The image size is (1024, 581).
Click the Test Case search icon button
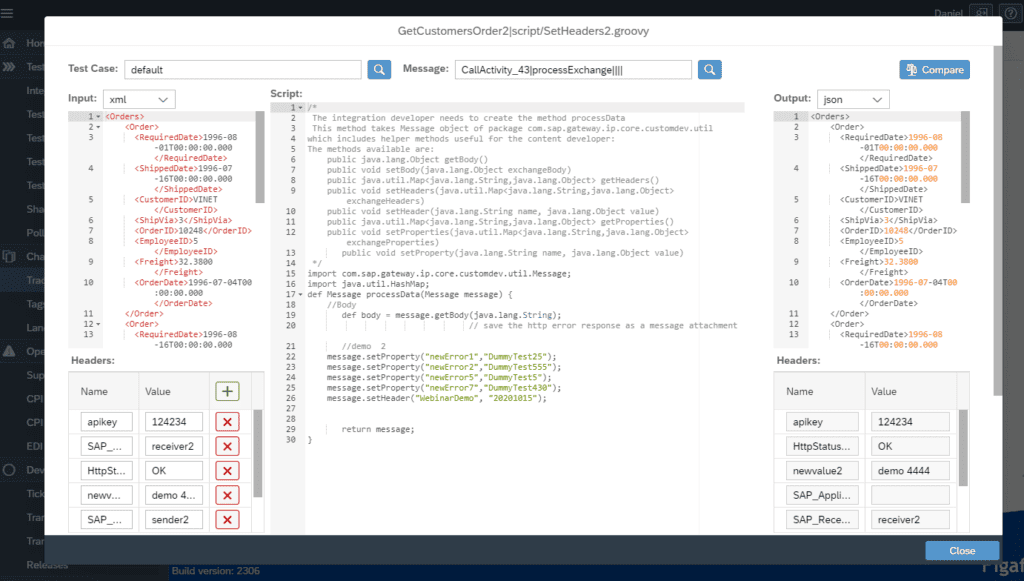coord(379,70)
